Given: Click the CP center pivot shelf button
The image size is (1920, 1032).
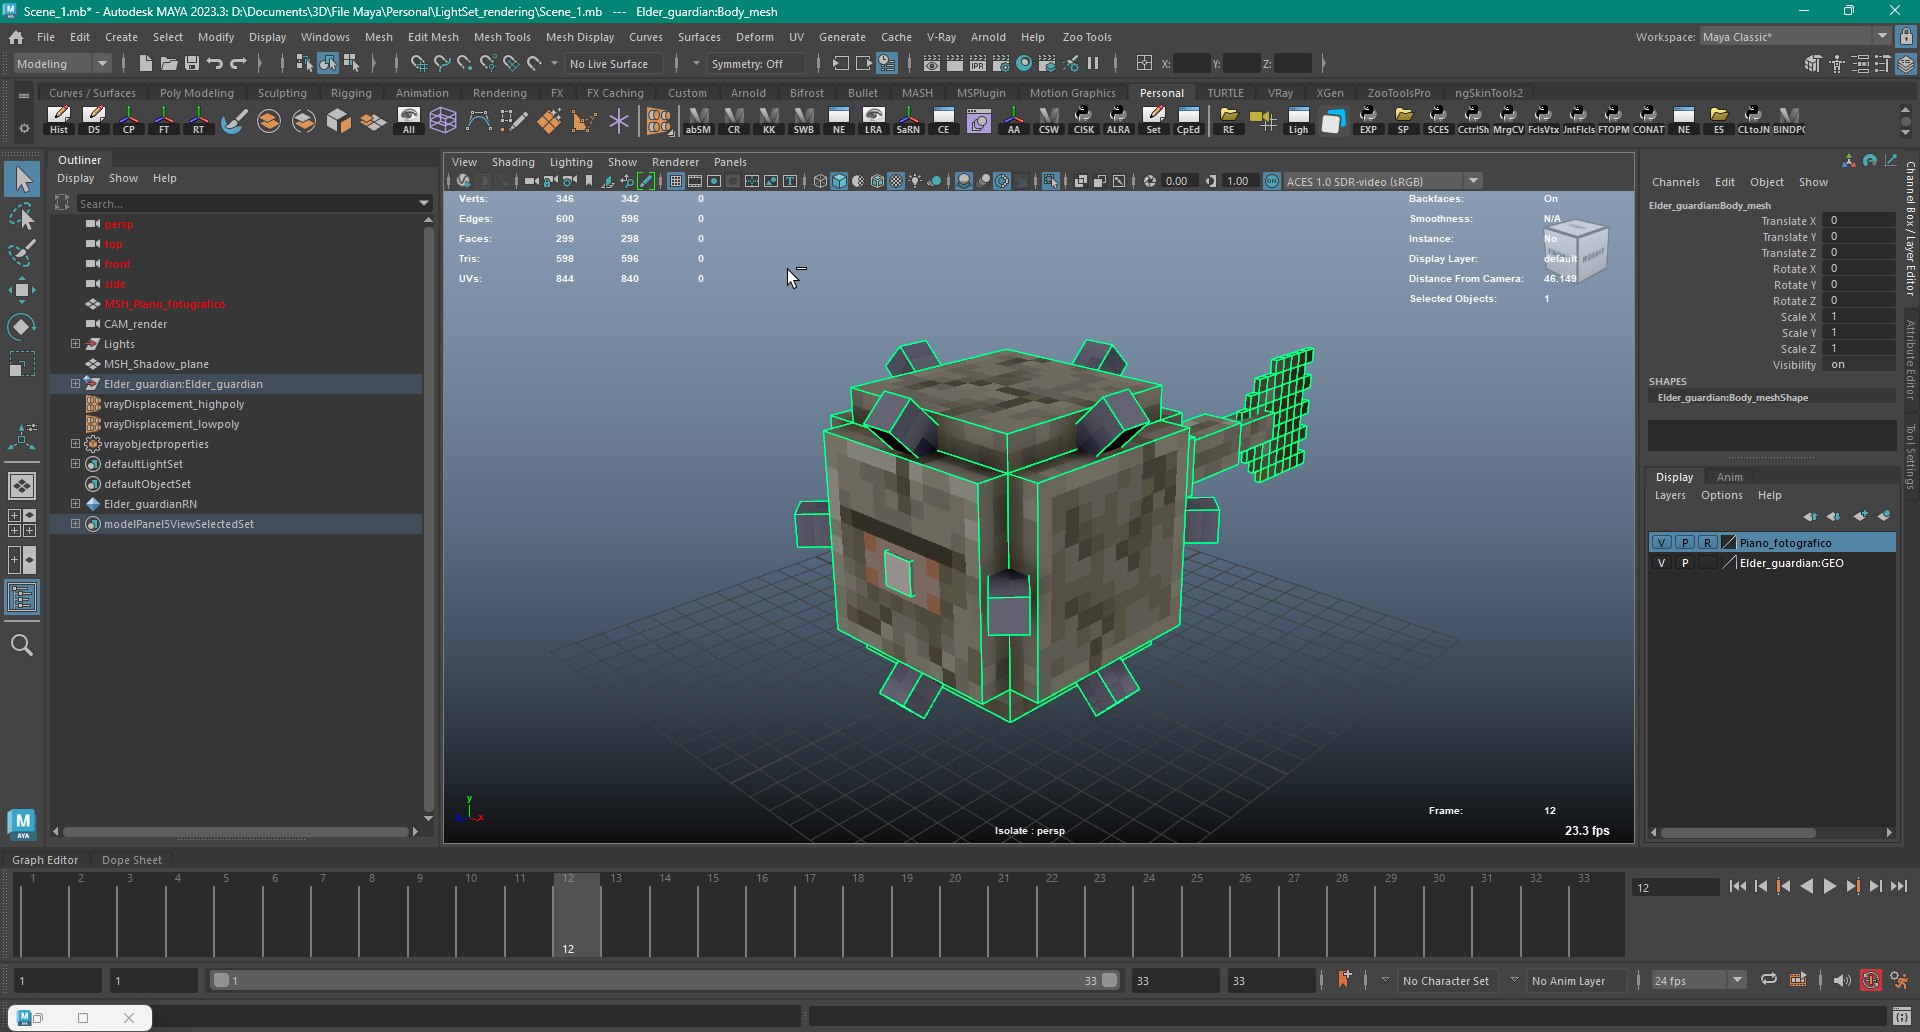Looking at the screenshot, I should pos(129,120).
